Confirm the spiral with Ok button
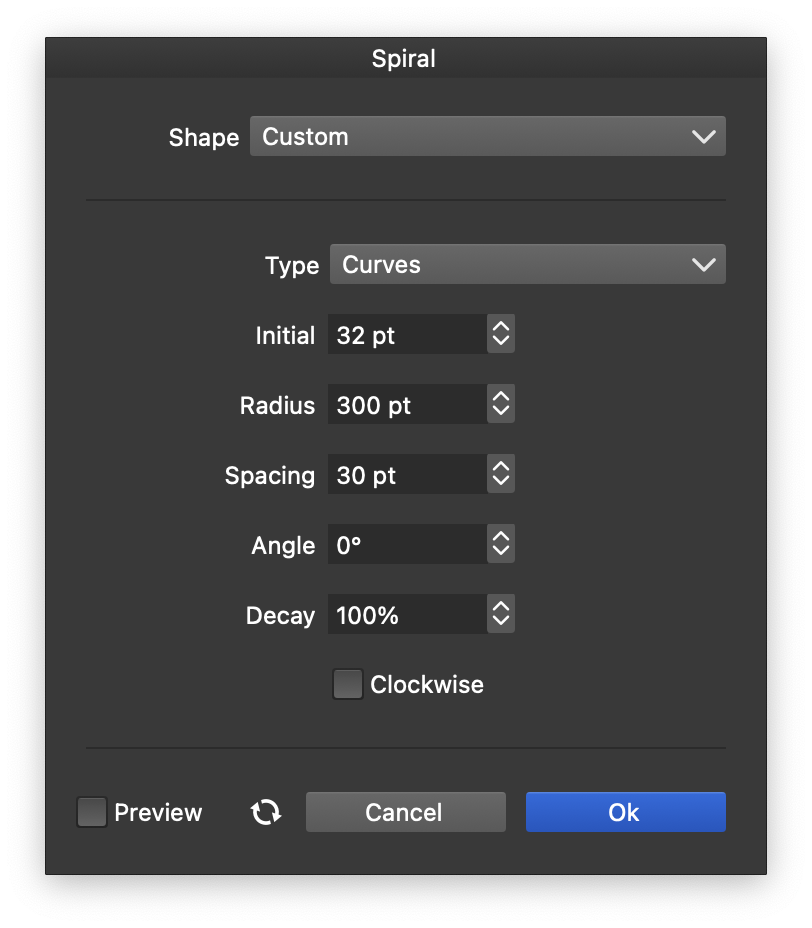Viewport: 812px width, 928px height. (625, 812)
